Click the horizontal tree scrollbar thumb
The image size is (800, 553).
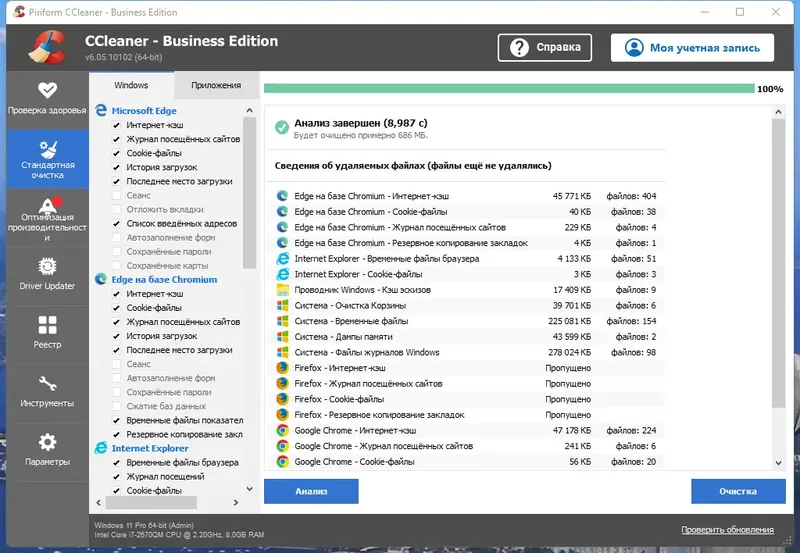pos(151,502)
